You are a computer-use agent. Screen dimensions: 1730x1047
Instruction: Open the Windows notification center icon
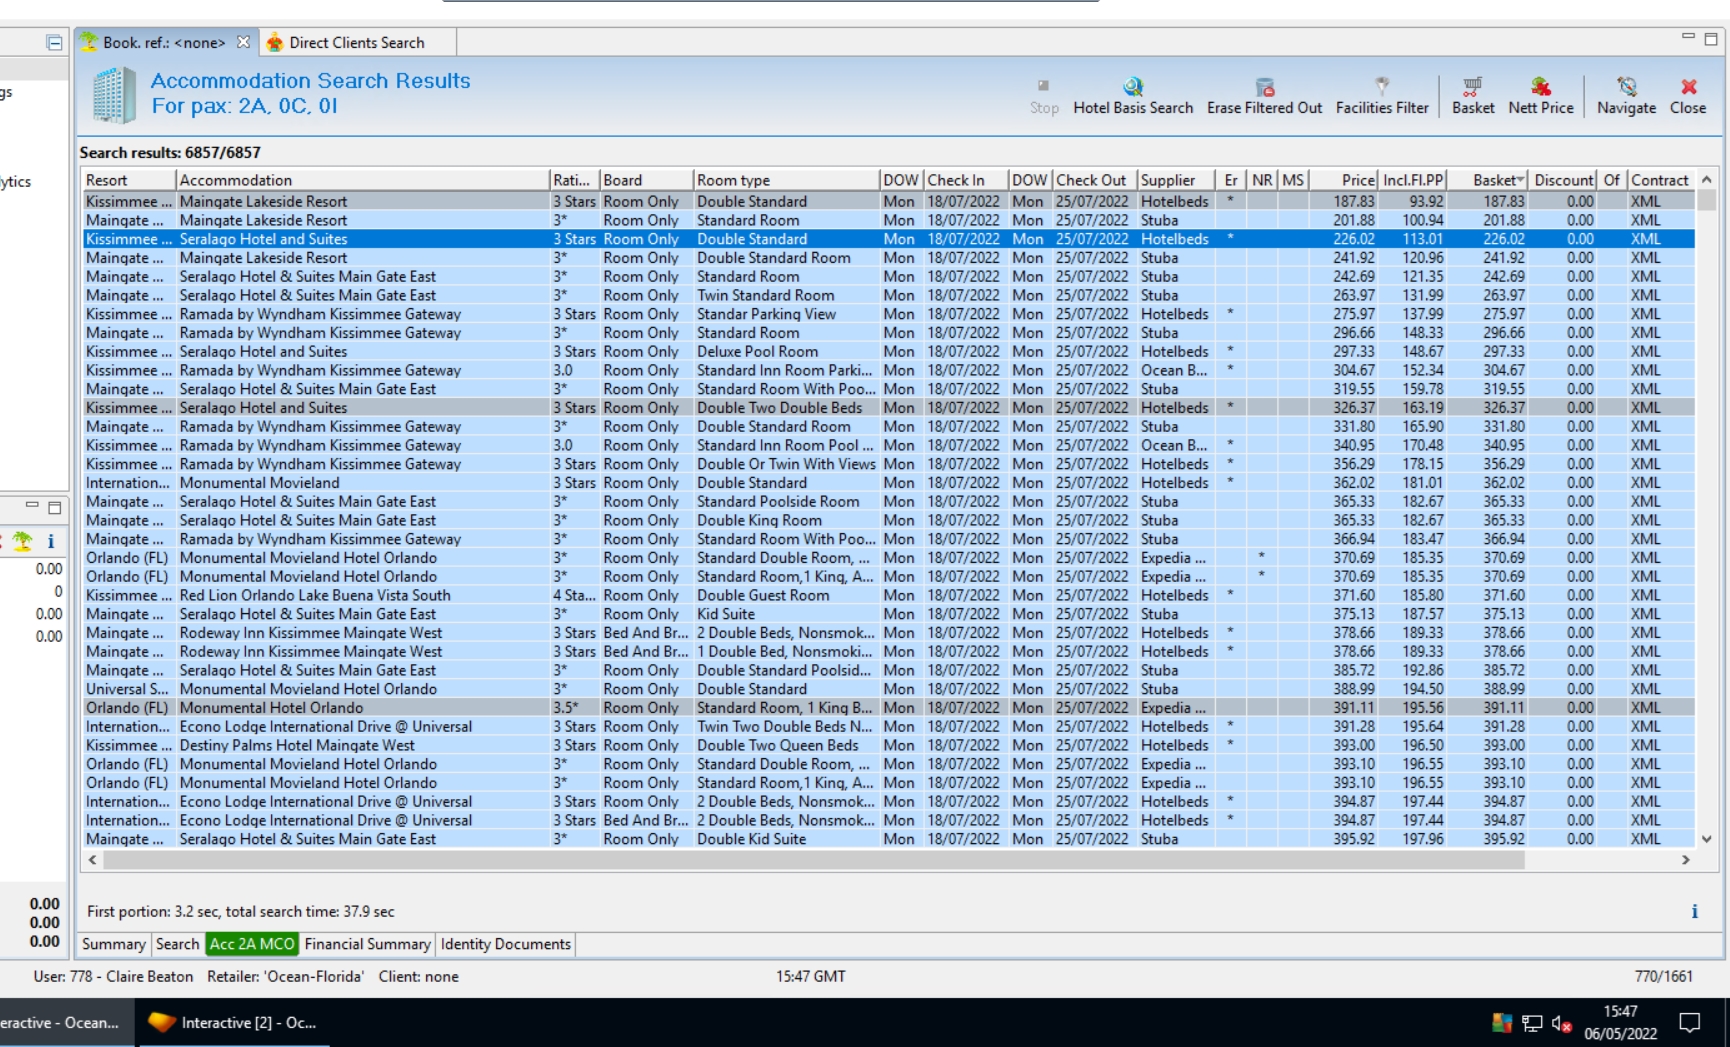[x=1690, y=1022]
